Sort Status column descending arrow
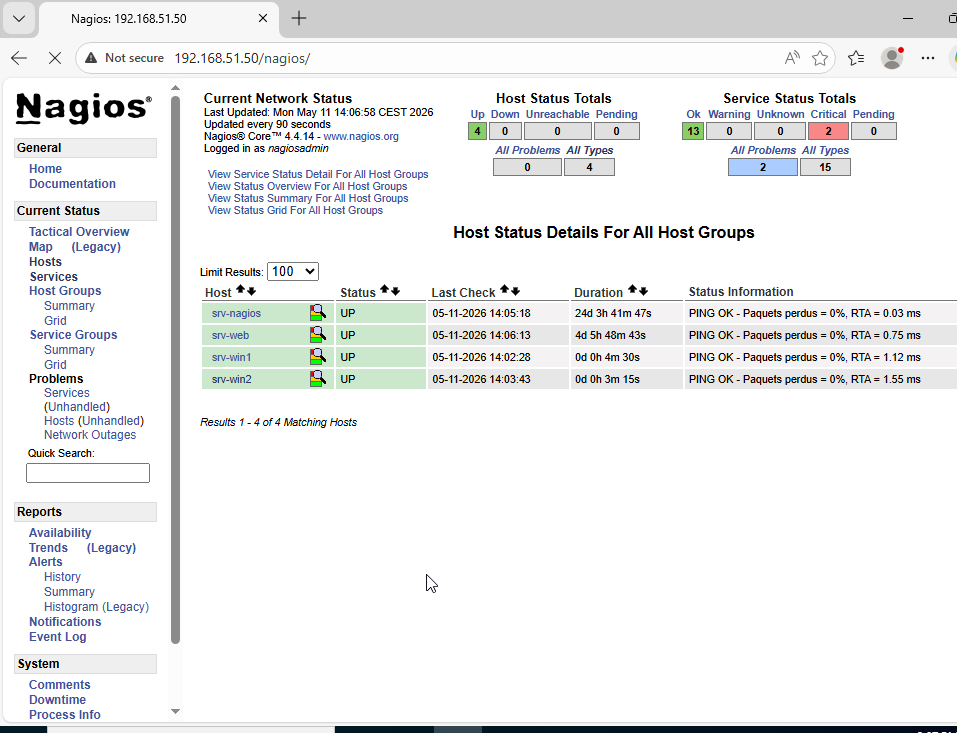The height and width of the screenshot is (733, 957). pyautogui.click(x=395, y=291)
